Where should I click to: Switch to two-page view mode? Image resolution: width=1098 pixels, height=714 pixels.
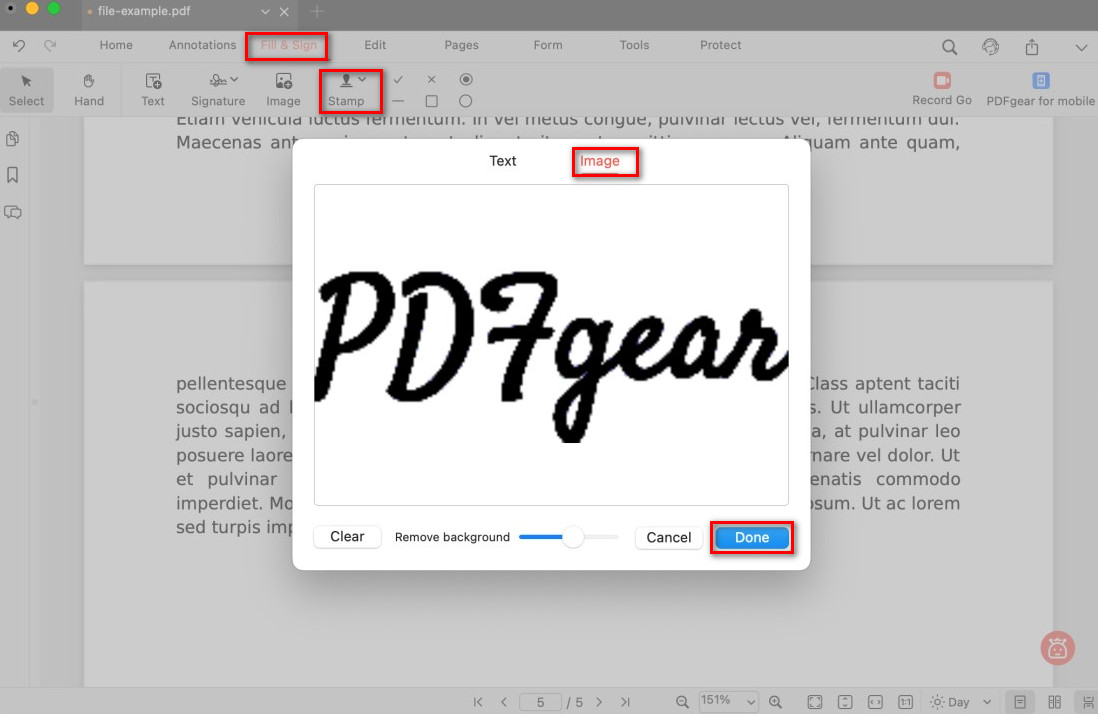(1055, 701)
